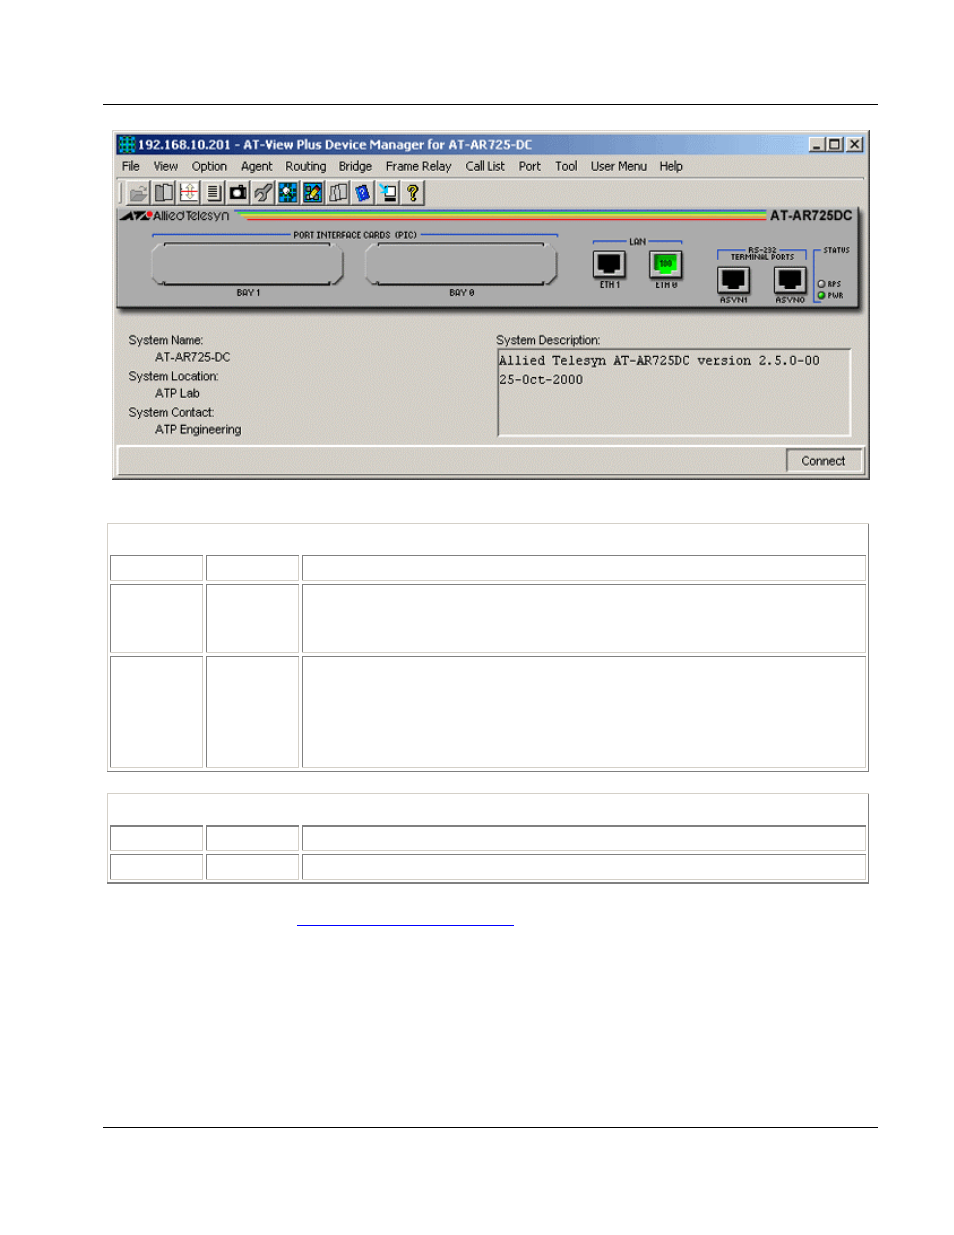Image resolution: width=954 pixels, height=1235 pixels.
Task: Open the Frame Relay menu
Action: point(418,166)
